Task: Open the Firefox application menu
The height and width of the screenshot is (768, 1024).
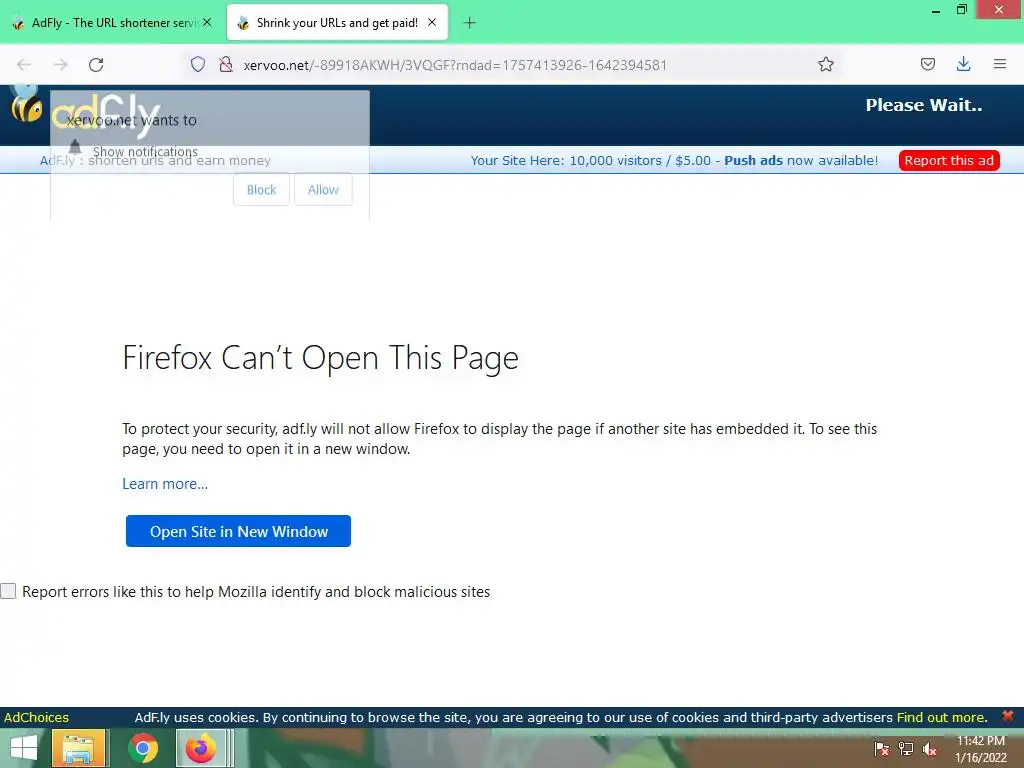Action: [999, 64]
